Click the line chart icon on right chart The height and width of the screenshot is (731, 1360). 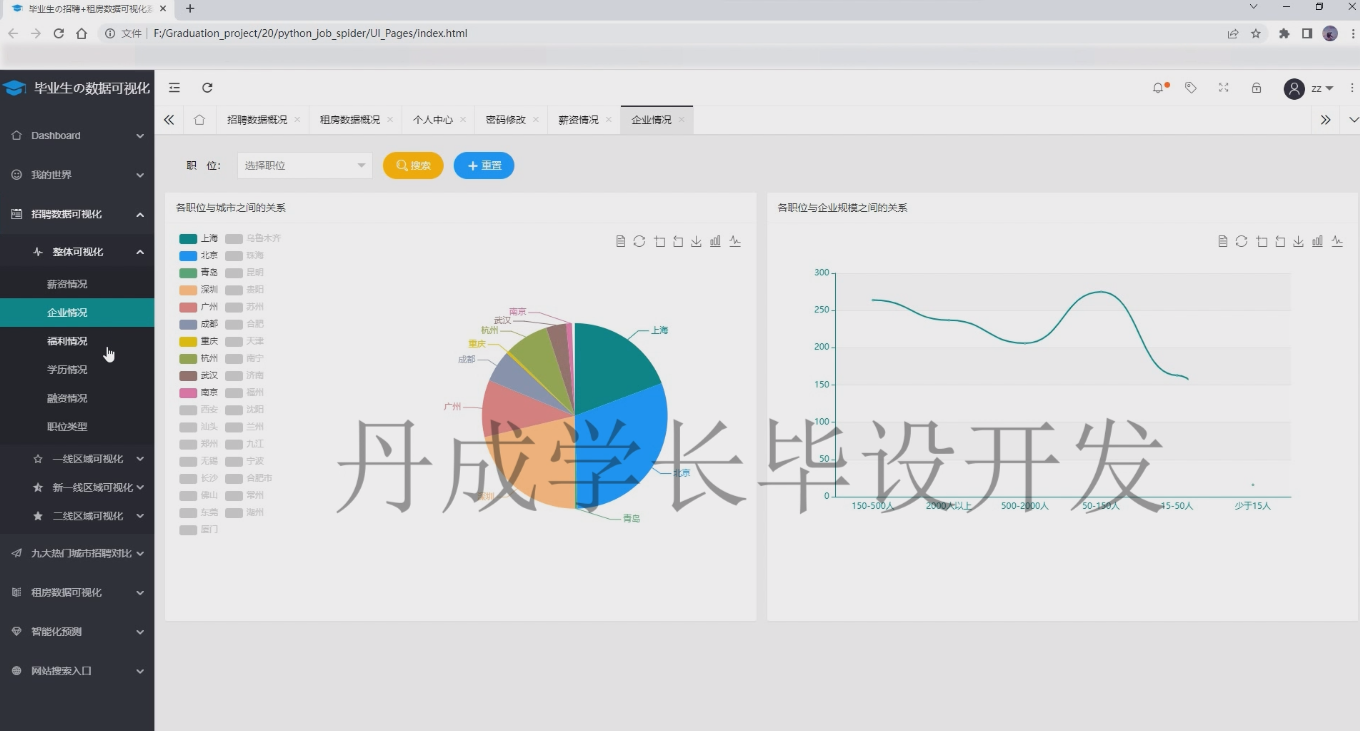click(x=1337, y=241)
